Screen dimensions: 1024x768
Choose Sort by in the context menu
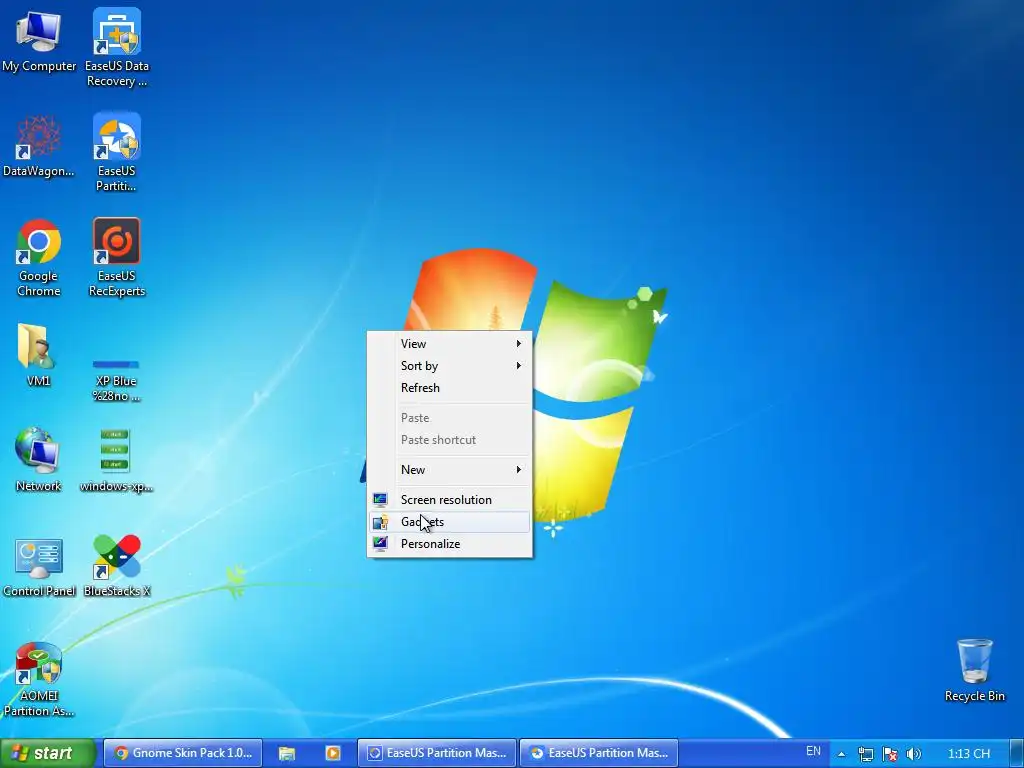coord(449,366)
